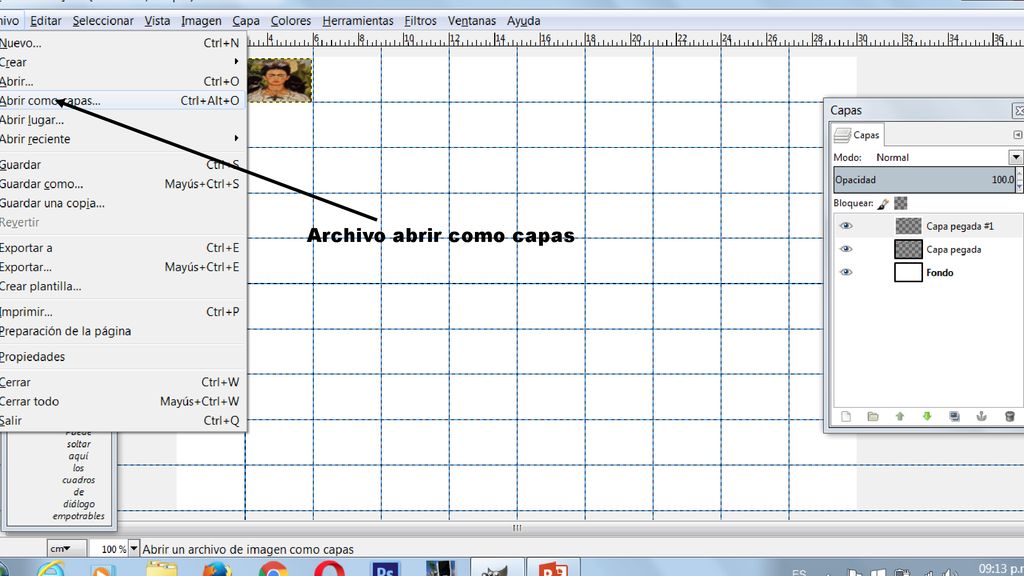The height and width of the screenshot is (576, 1024).
Task: Raise the layer with up arrow icon
Action: point(900,417)
